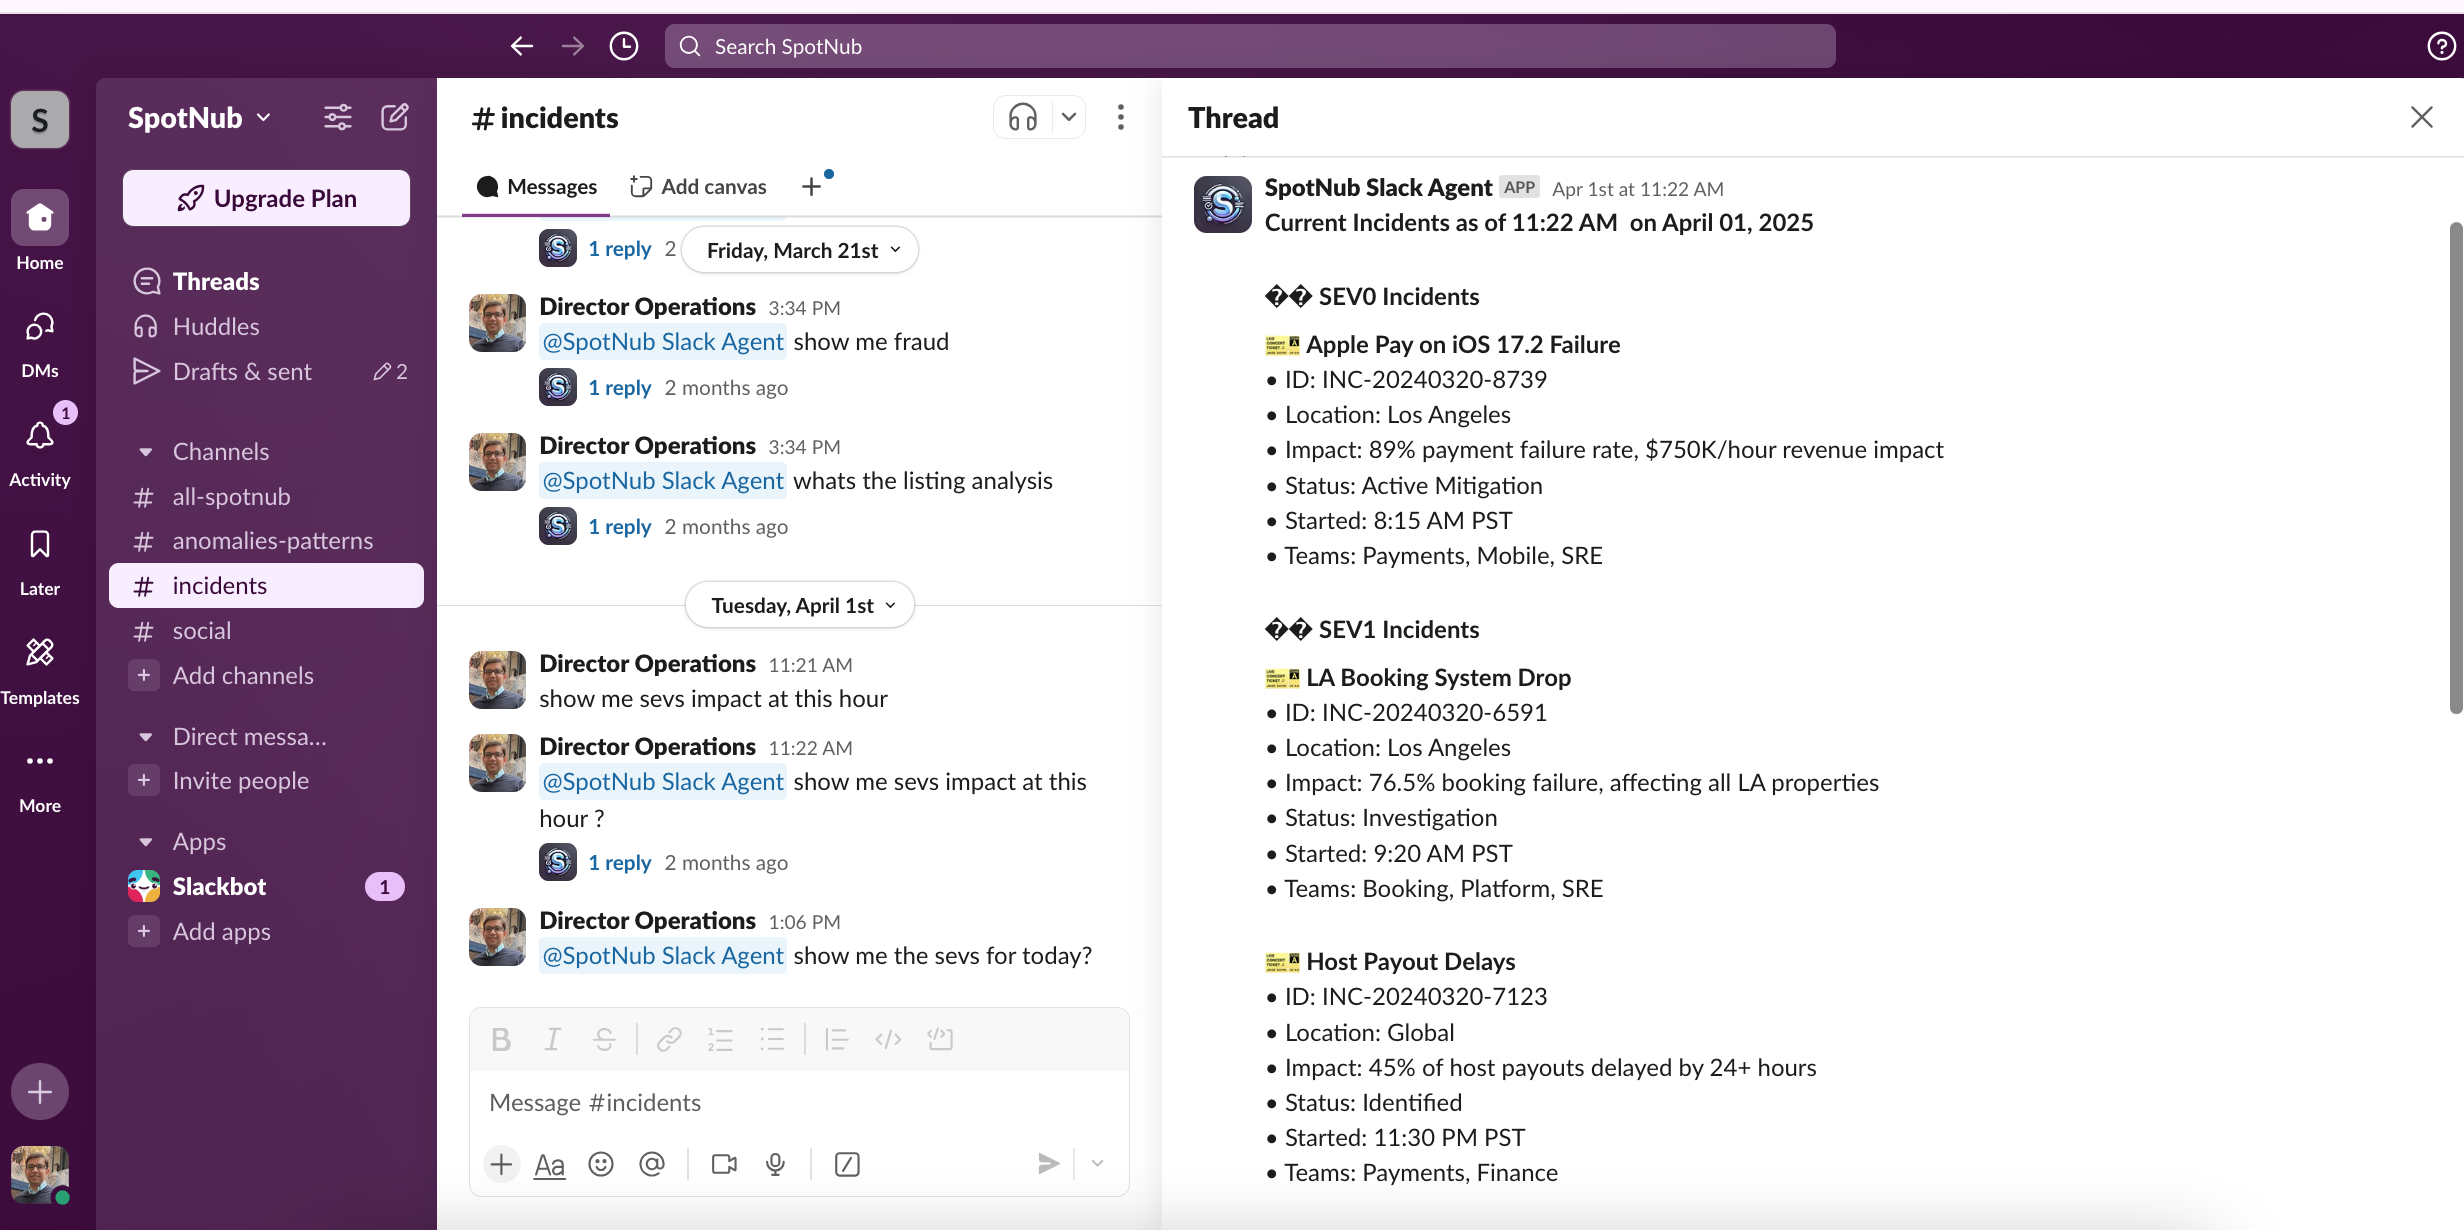Click Add channels
Screen dimensions: 2464x1230
(266, 676)
